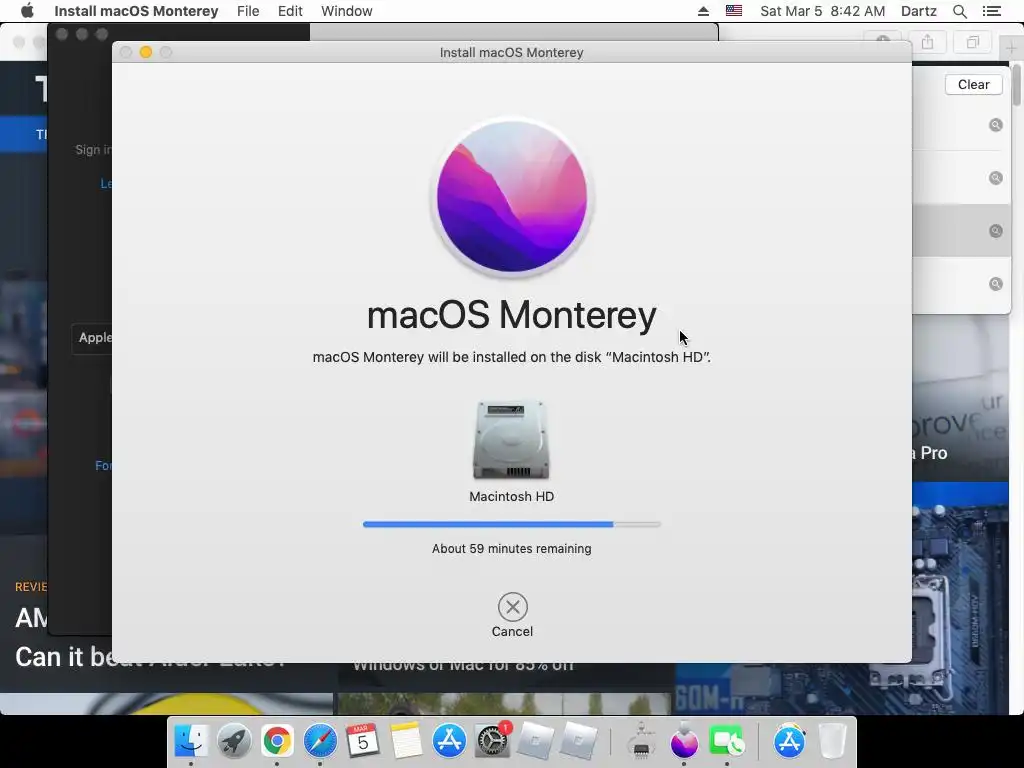Image resolution: width=1024 pixels, height=768 pixels.
Task: Open the Install macOS Monterey app menu
Action: 136,11
